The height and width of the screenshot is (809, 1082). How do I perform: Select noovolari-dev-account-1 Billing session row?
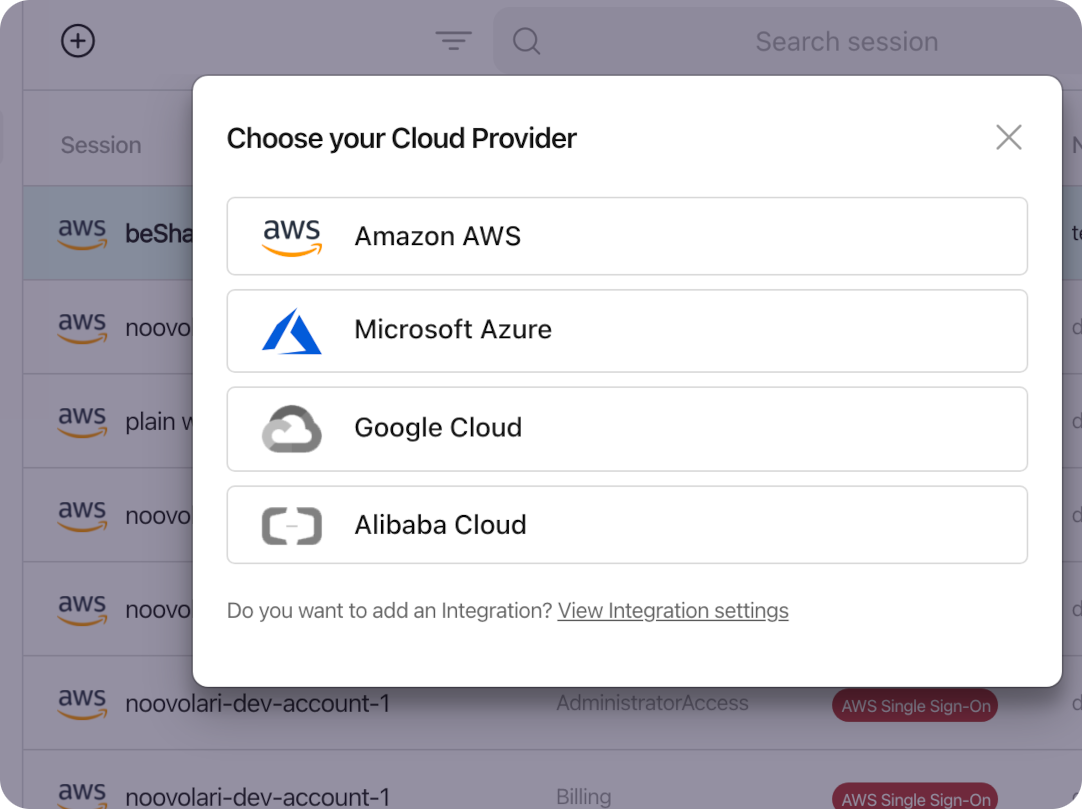pos(552,780)
